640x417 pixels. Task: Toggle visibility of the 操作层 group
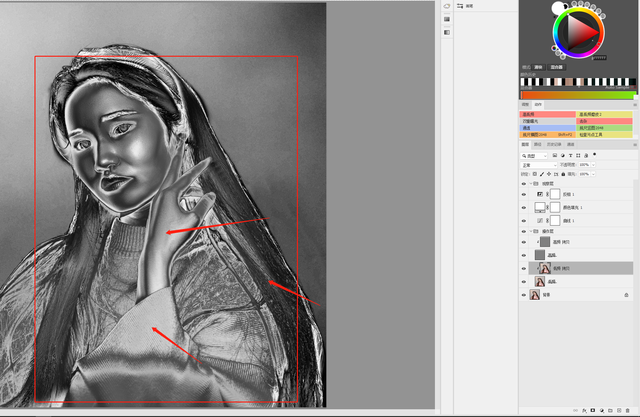point(524,231)
